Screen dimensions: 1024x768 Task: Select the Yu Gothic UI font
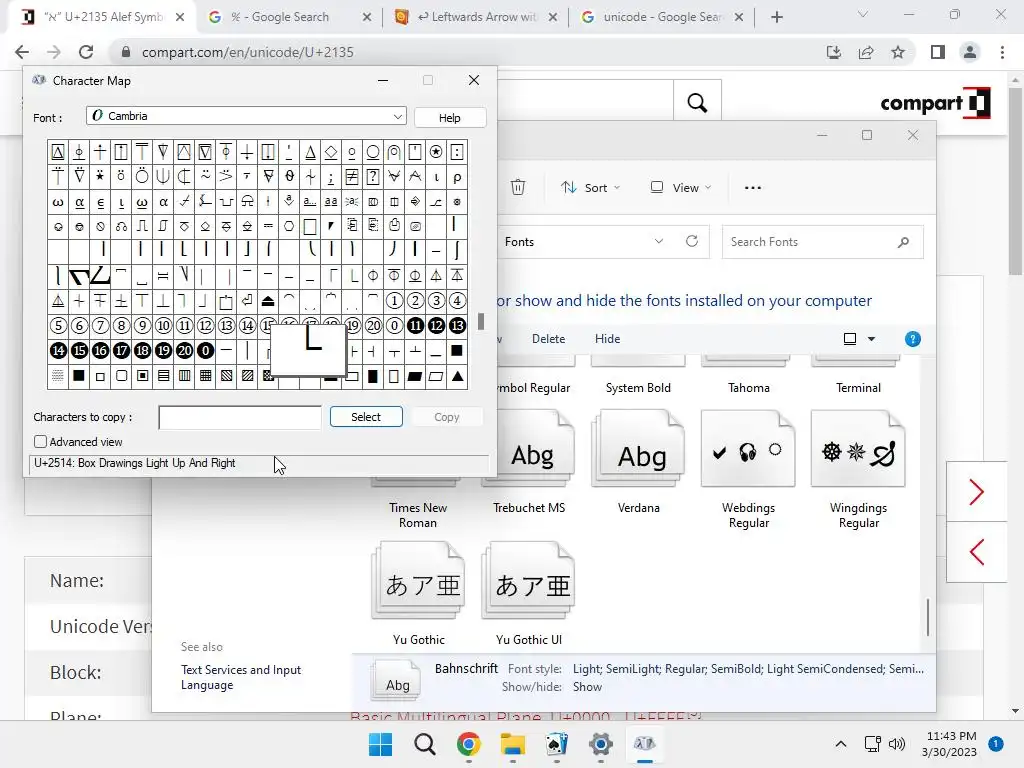click(x=529, y=594)
